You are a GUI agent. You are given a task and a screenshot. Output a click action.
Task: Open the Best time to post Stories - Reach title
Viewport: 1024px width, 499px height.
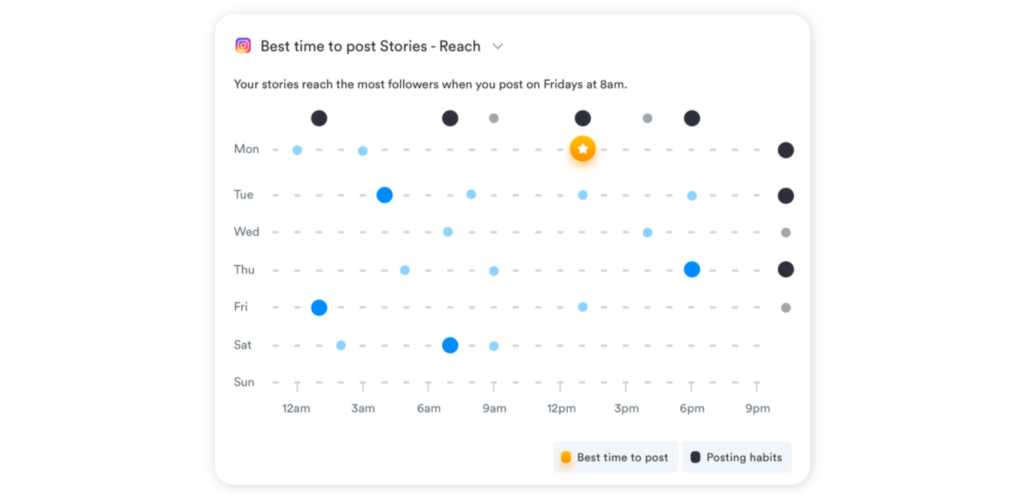tap(370, 46)
